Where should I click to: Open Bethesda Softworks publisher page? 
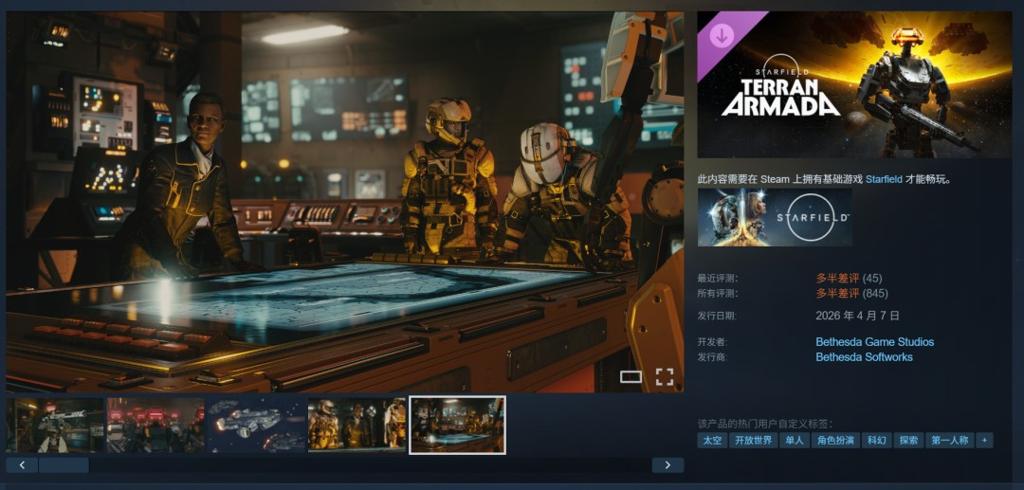click(x=864, y=357)
